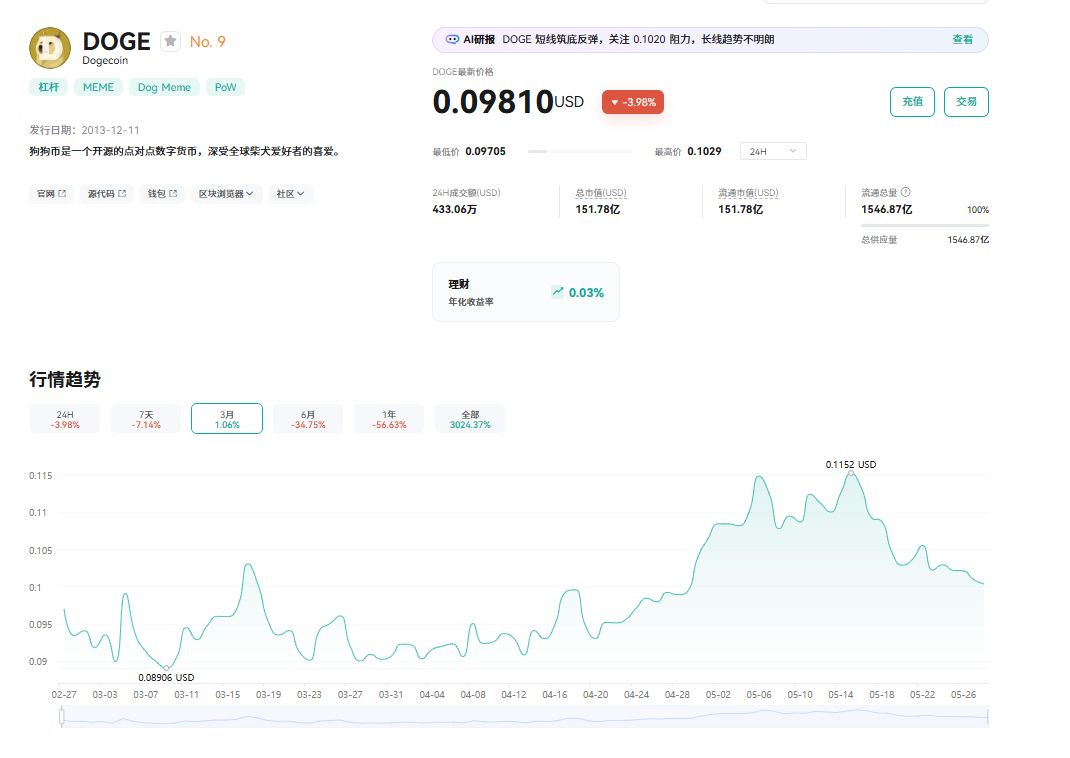Select the 1年 trend tab
Screen dimensions: 1070x758
click(389, 419)
